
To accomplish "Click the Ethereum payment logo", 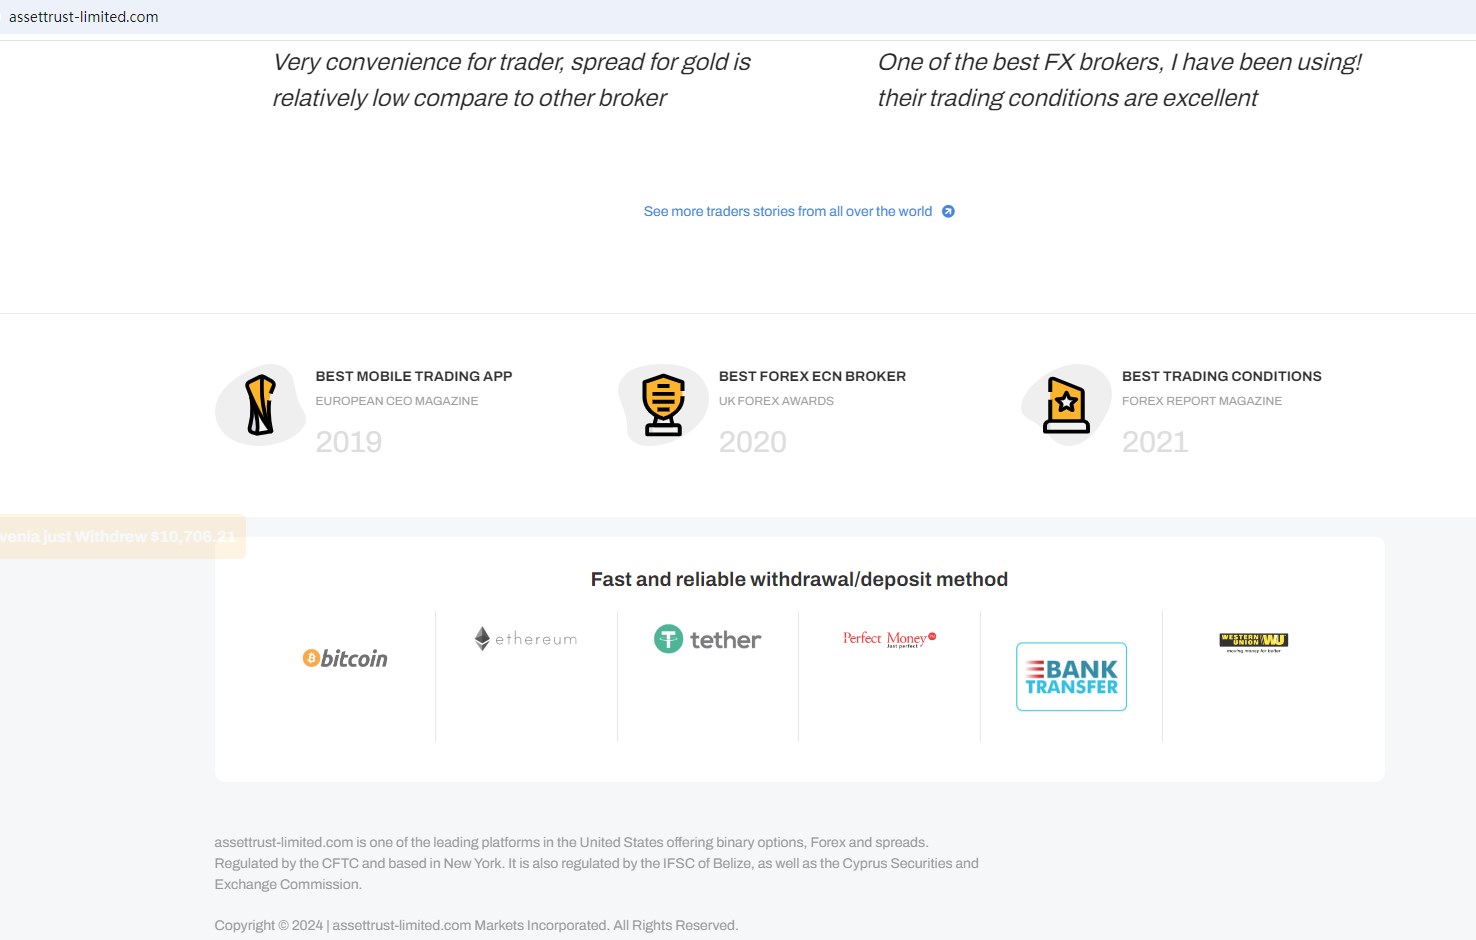I will [526, 638].
